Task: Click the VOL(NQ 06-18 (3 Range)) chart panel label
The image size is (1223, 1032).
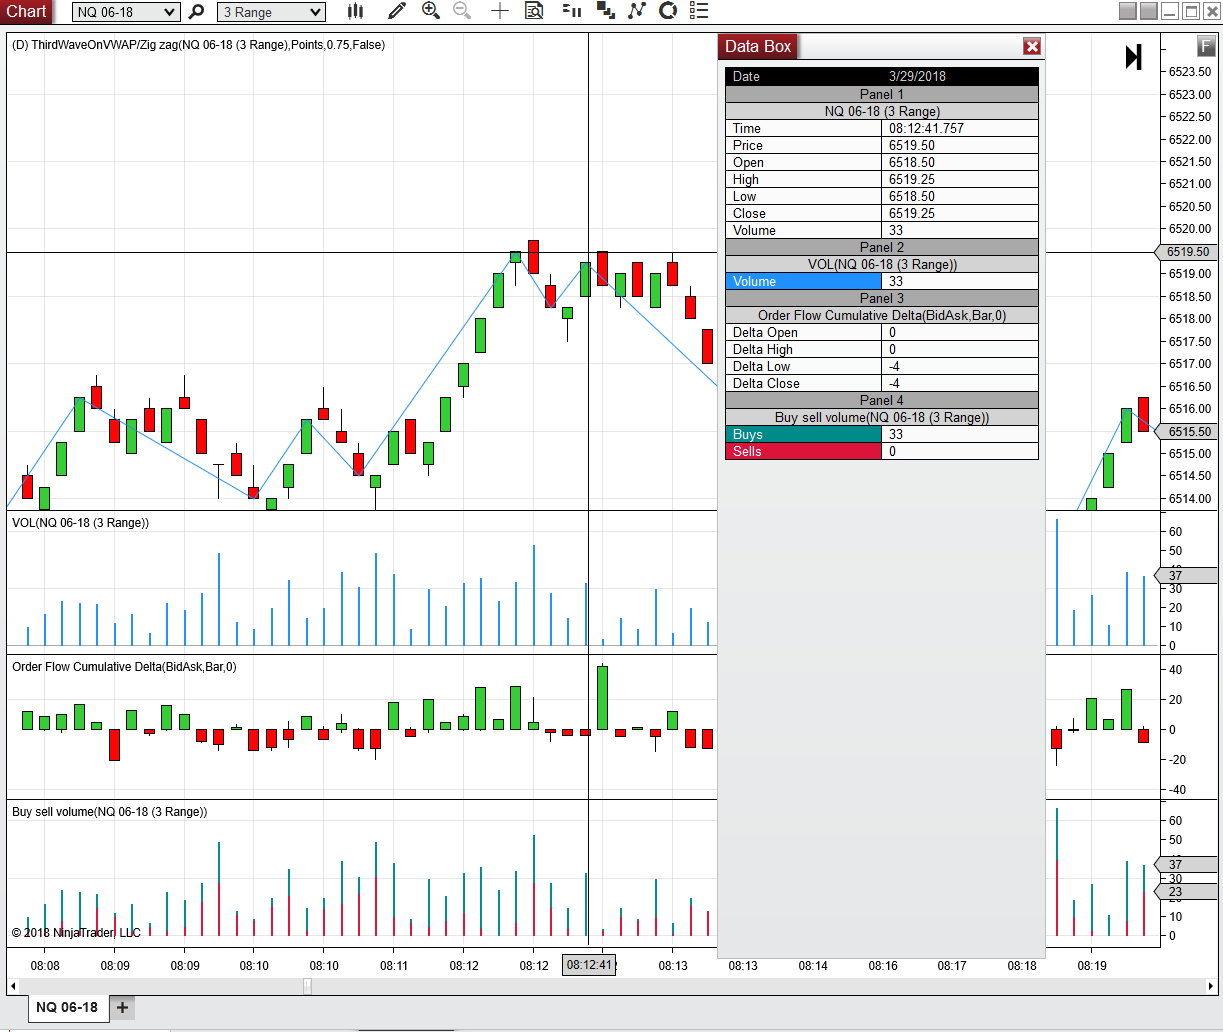Action: [80, 522]
